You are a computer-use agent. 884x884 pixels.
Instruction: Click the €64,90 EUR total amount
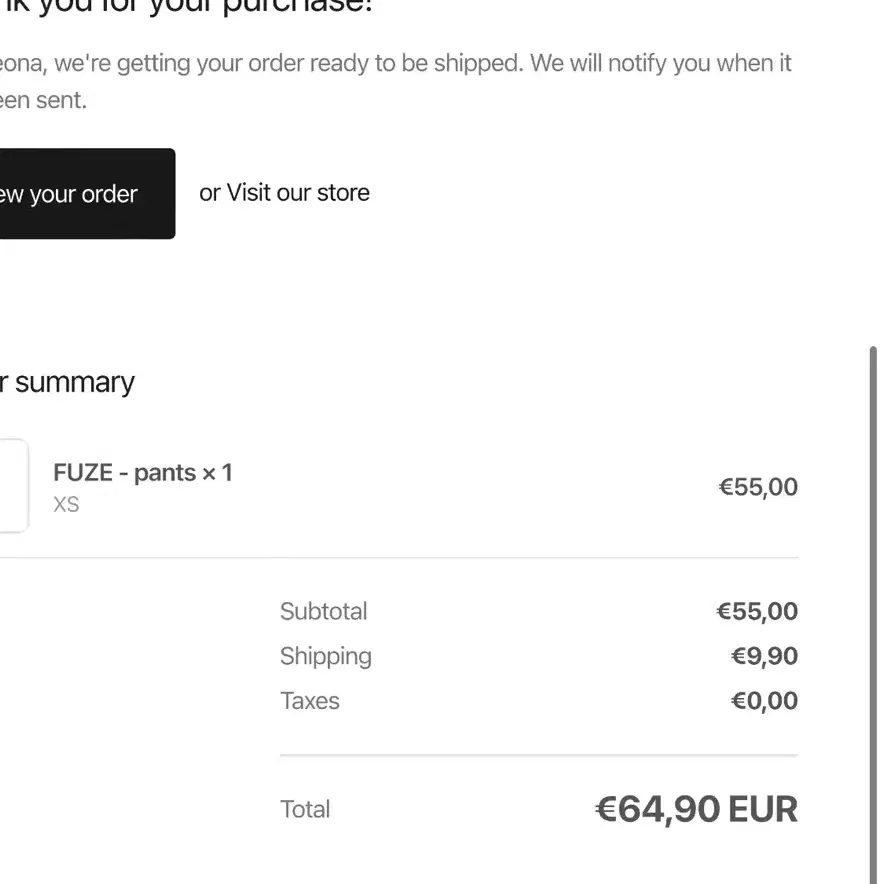[696, 810]
